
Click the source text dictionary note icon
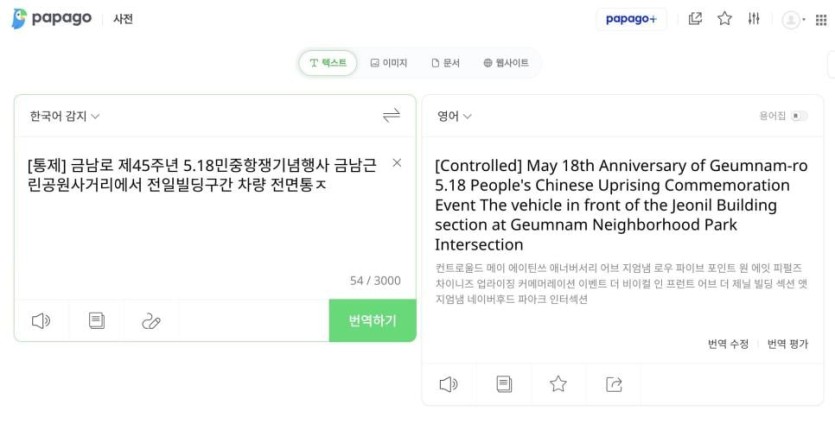coord(97,321)
